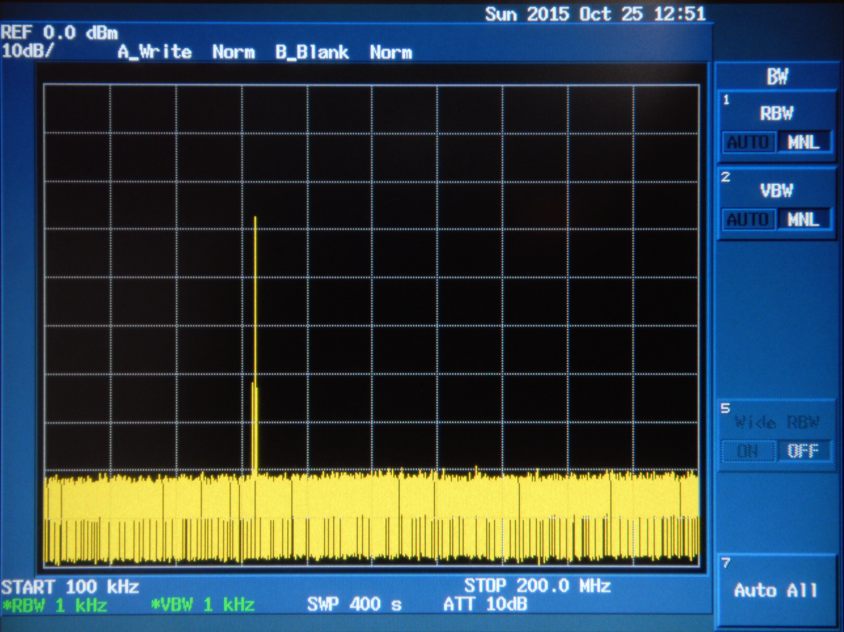This screenshot has width=844, height=632.
Task: Turn Wide RBW ON
Action: pos(748,451)
